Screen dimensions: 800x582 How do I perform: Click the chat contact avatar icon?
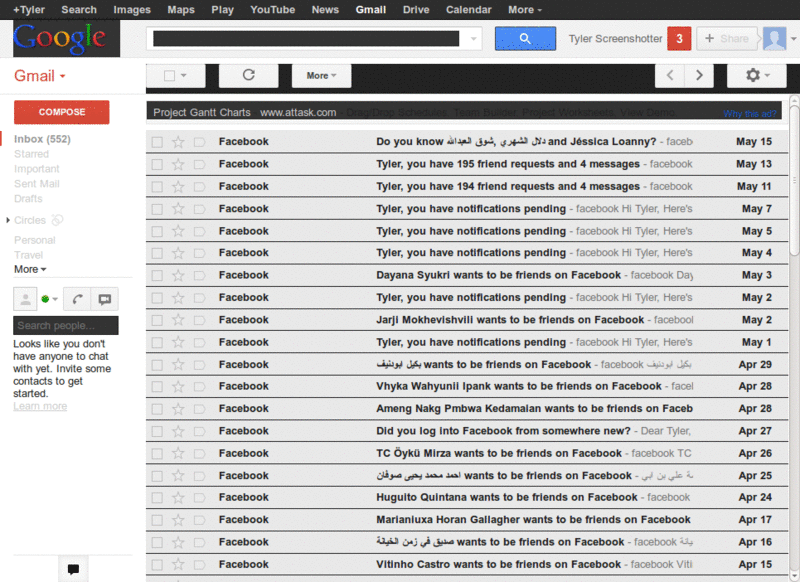pos(25,299)
